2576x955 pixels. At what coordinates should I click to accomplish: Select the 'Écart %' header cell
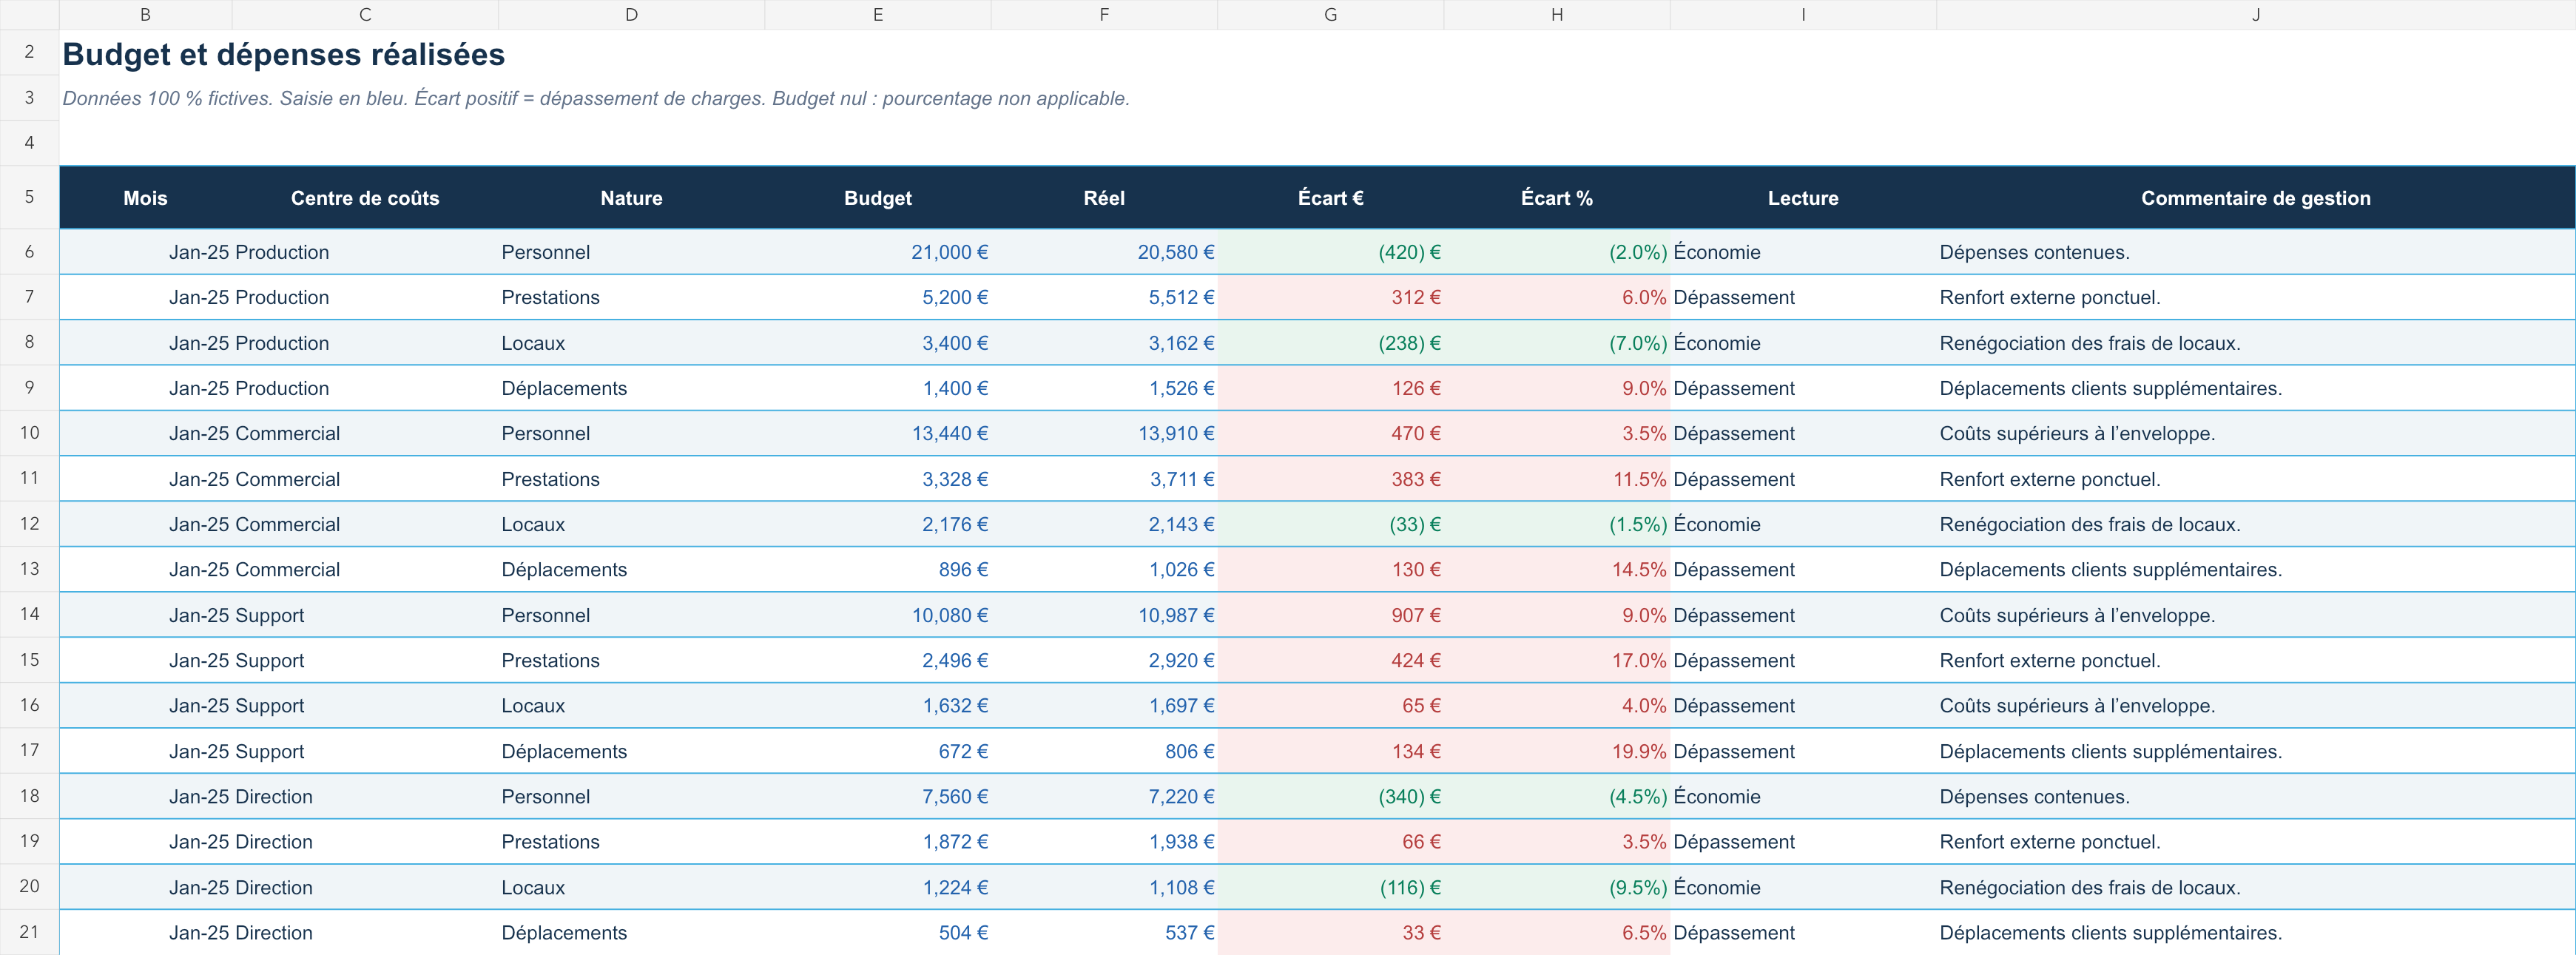(x=1556, y=198)
